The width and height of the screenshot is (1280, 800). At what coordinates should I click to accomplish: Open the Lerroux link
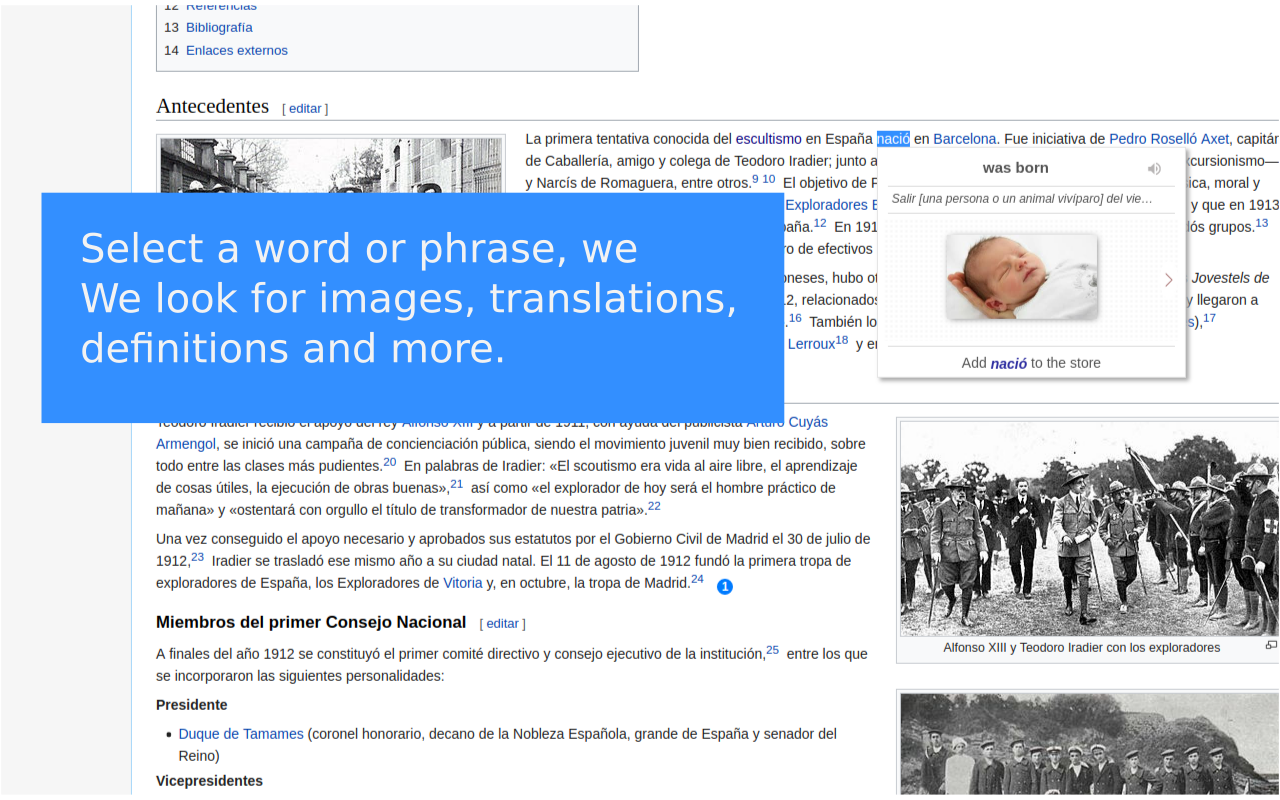pos(810,344)
